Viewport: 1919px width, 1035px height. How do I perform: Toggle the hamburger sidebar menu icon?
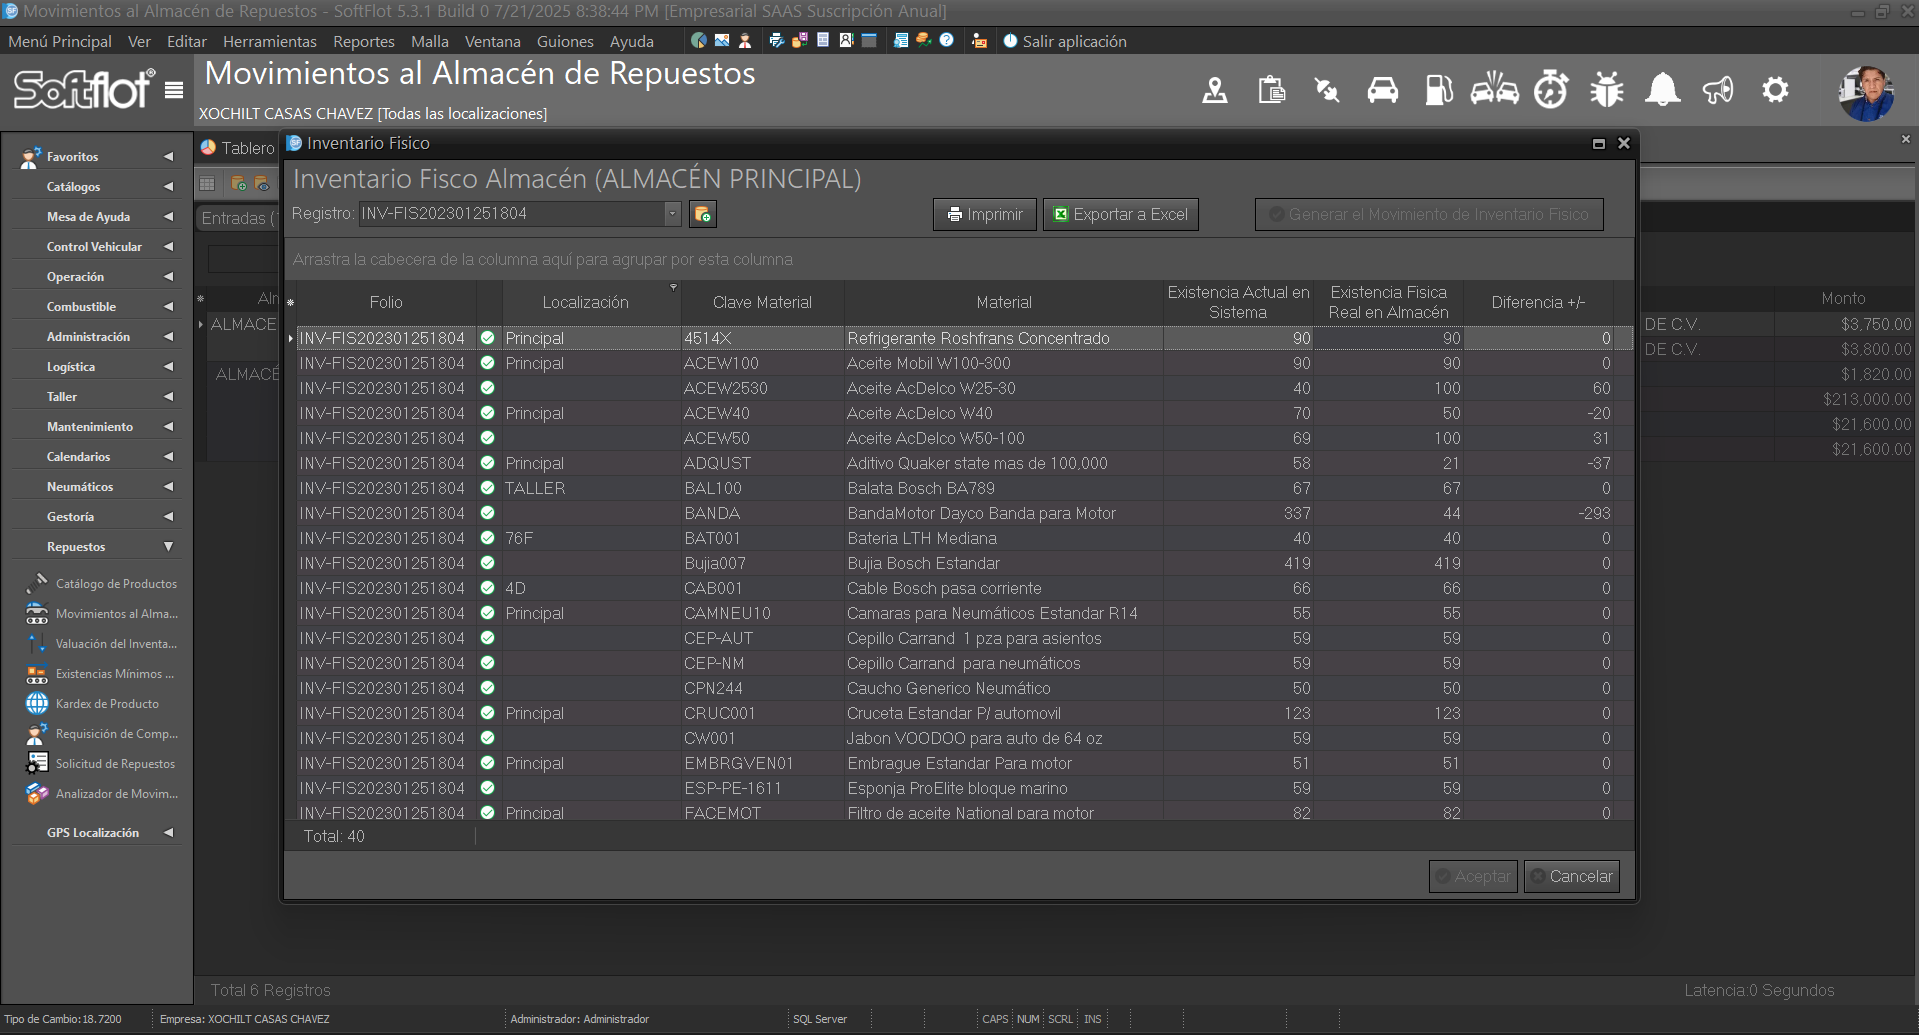[174, 91]
